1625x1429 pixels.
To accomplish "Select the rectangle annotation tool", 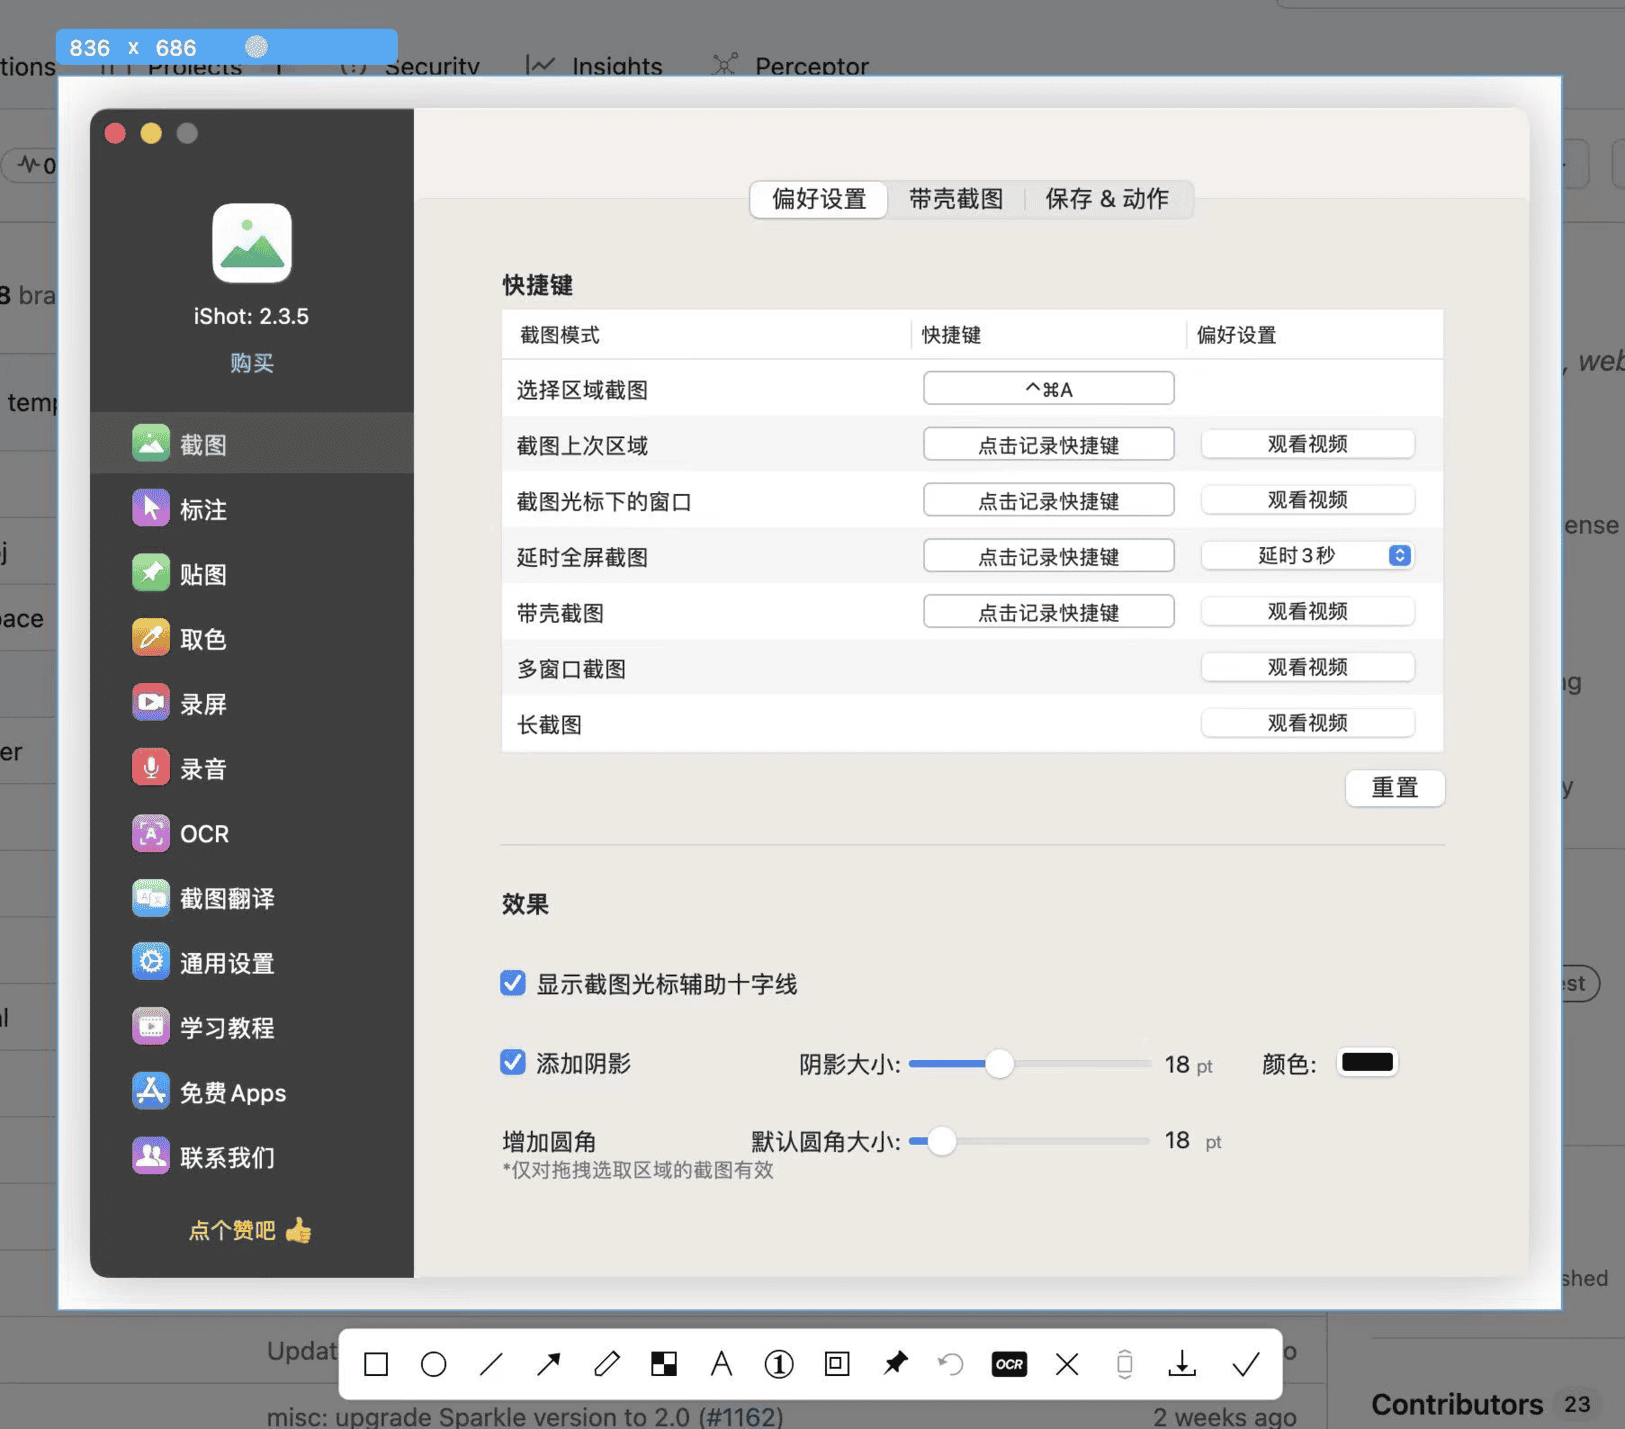I will [376, 1364].
